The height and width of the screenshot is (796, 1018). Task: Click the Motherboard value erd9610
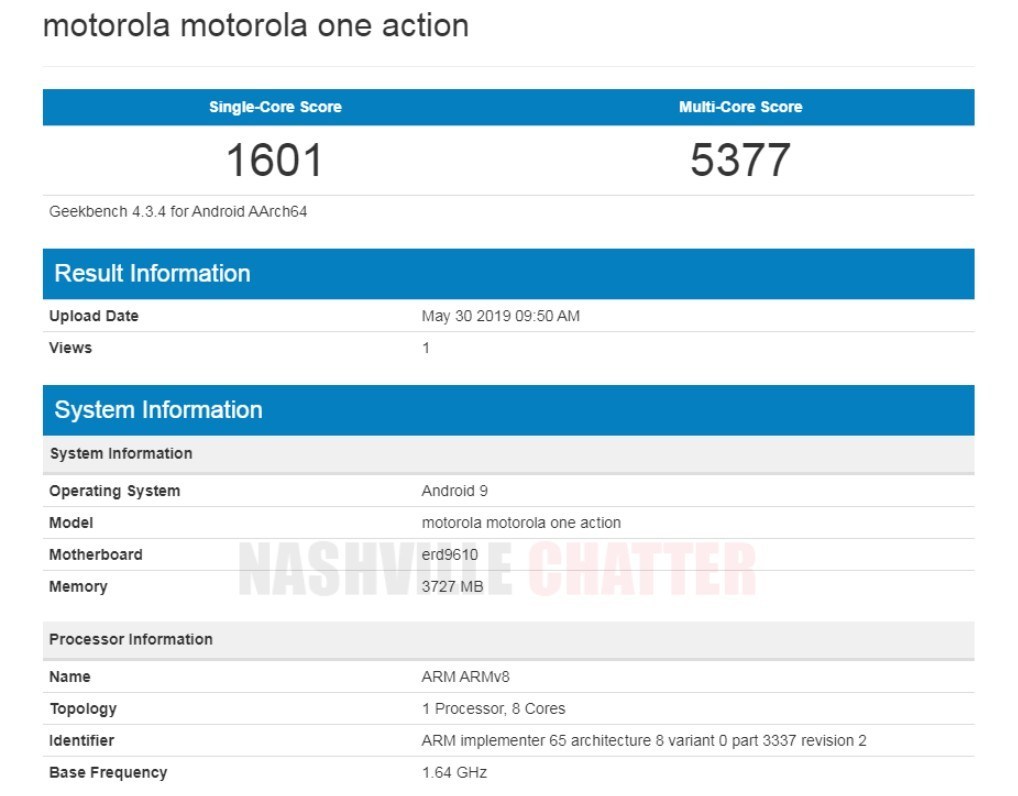[x=450, y=555]
